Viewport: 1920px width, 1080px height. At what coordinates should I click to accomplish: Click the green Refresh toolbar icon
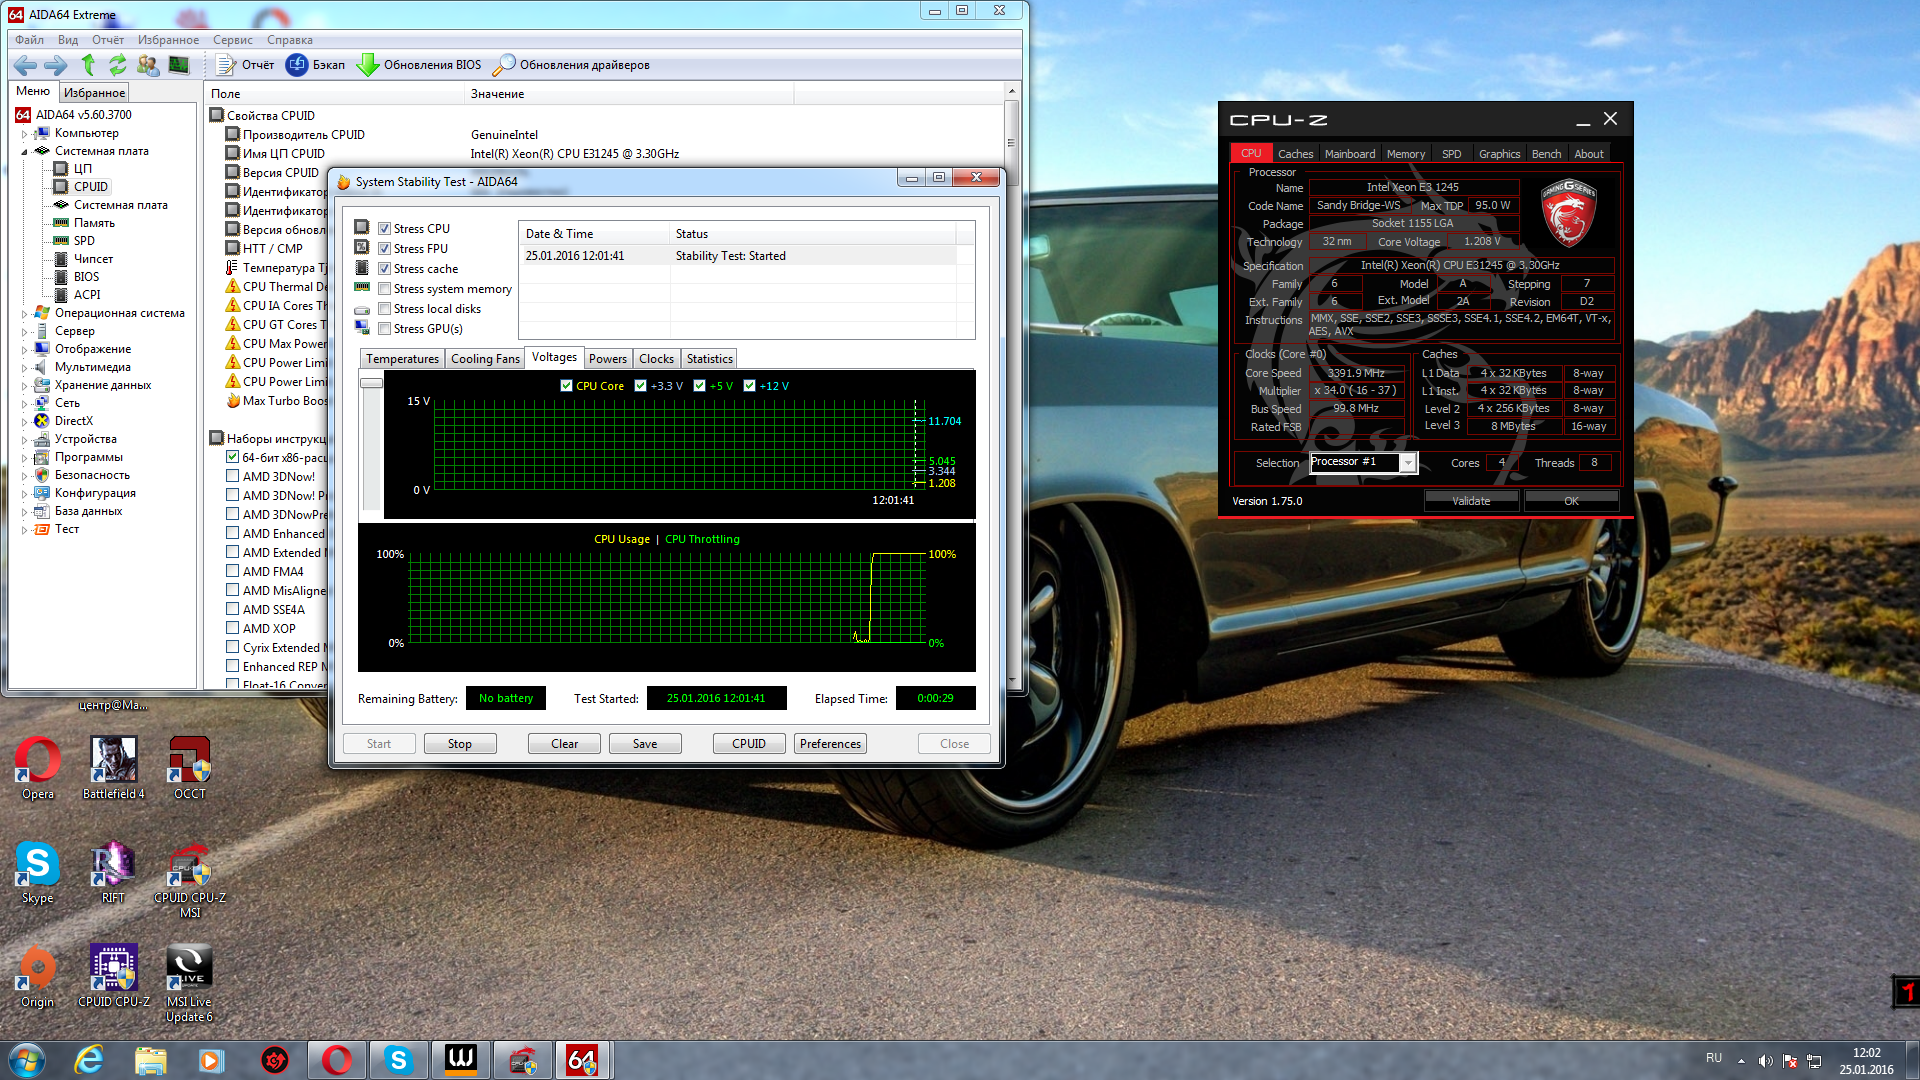point(118,65)
